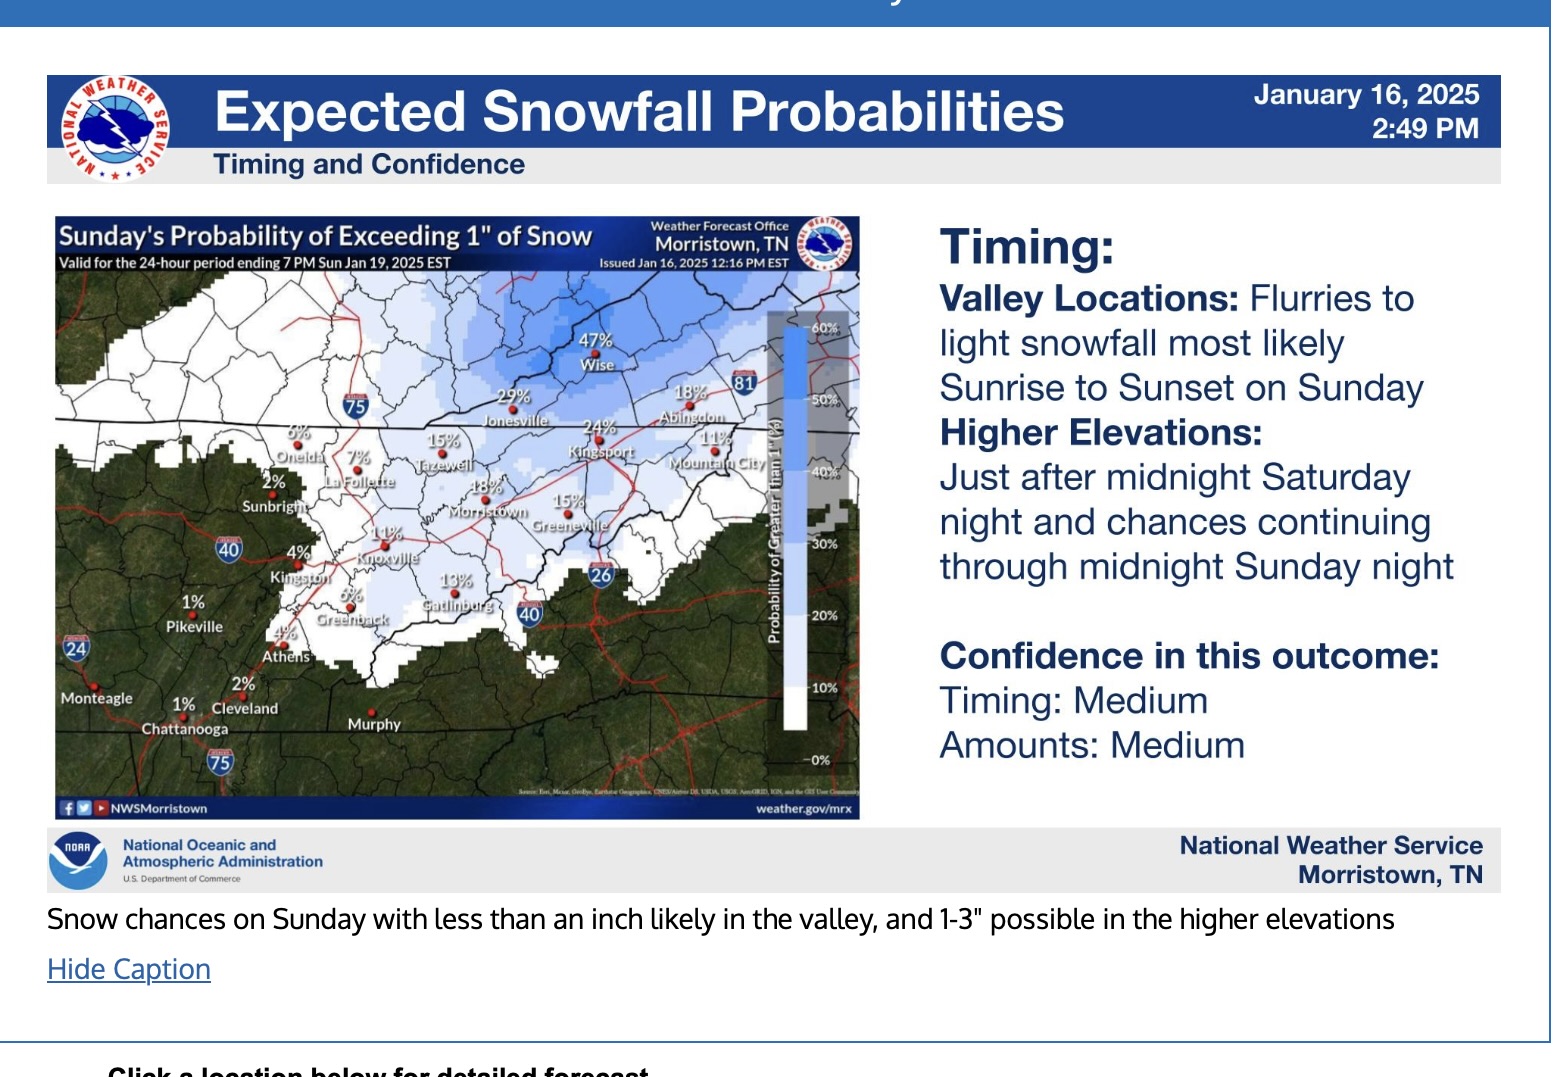Click the 13% Gatlinburg marker on map

click(457, 593)
